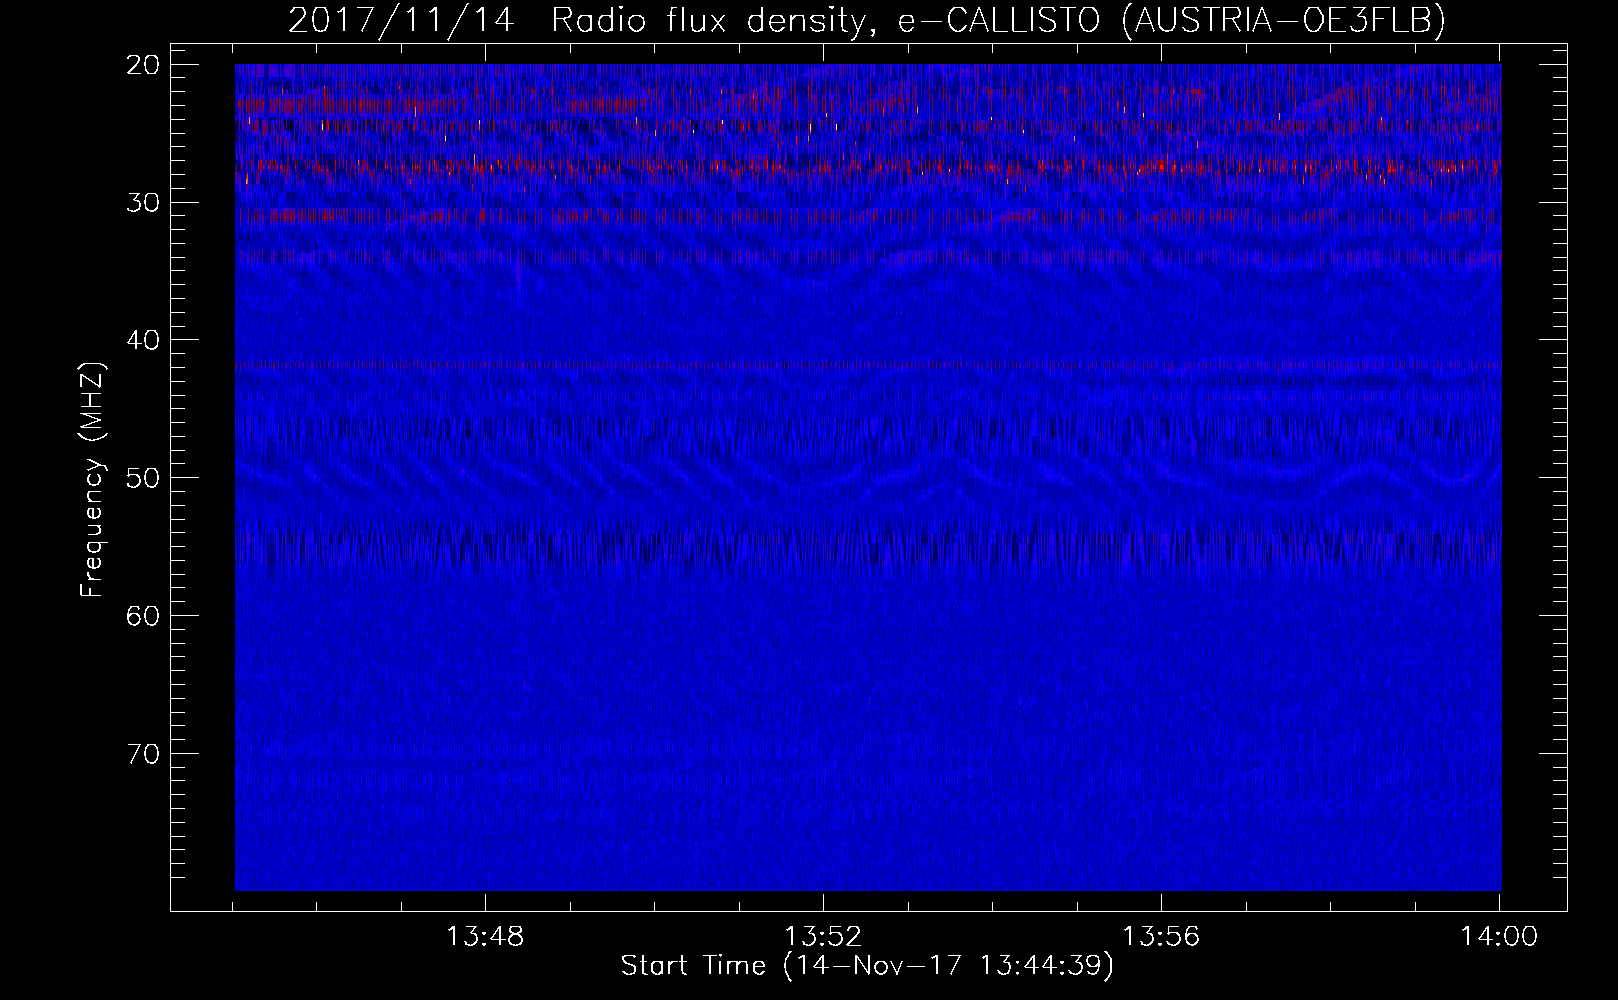Click the 14:00 time tick label

tap(1499, 937)
